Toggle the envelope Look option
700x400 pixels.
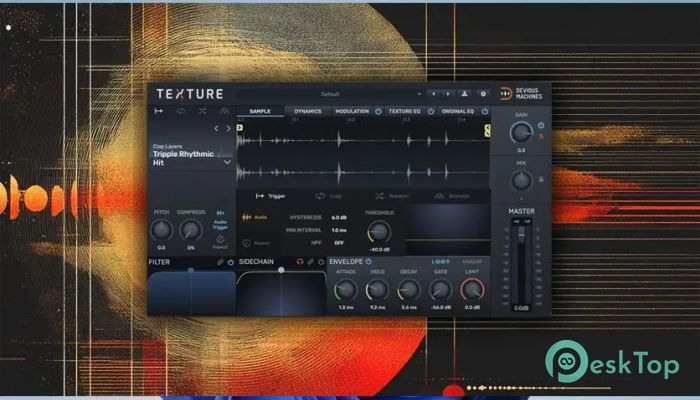pyautogui.click(x=441, y=262)
